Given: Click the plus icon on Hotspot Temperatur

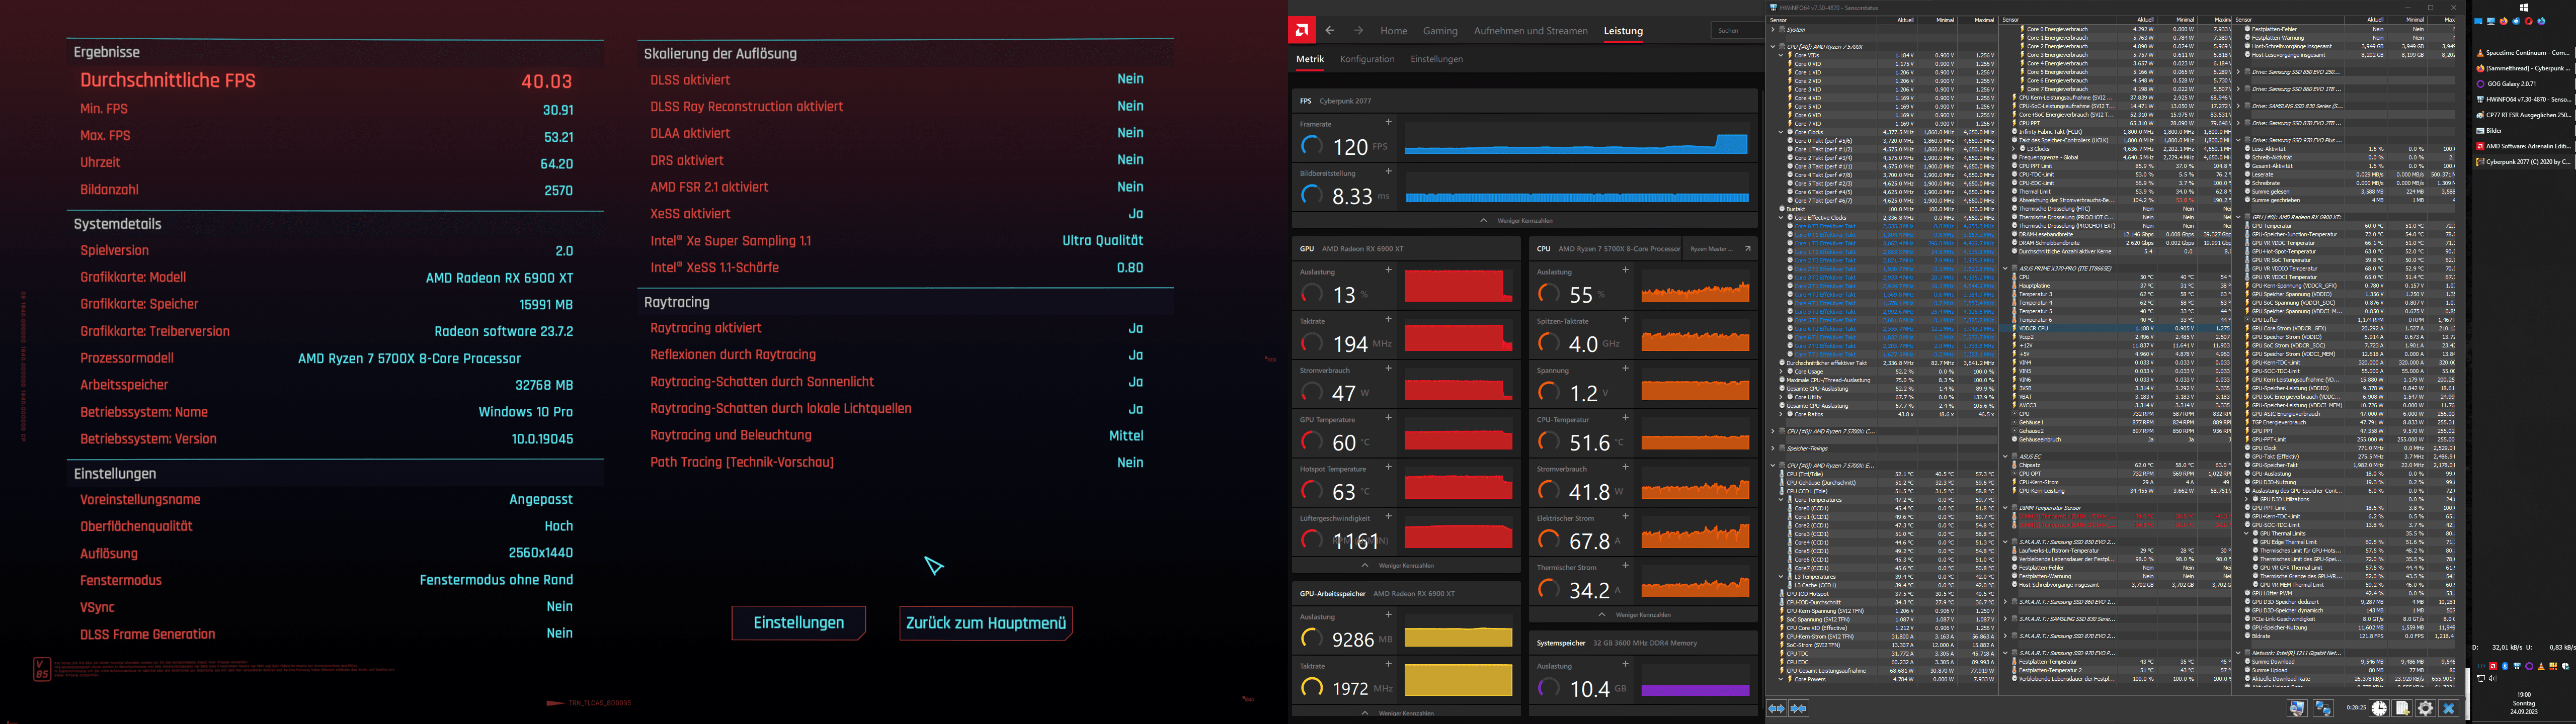Looking at the screenshot, I should point(1389,467).
